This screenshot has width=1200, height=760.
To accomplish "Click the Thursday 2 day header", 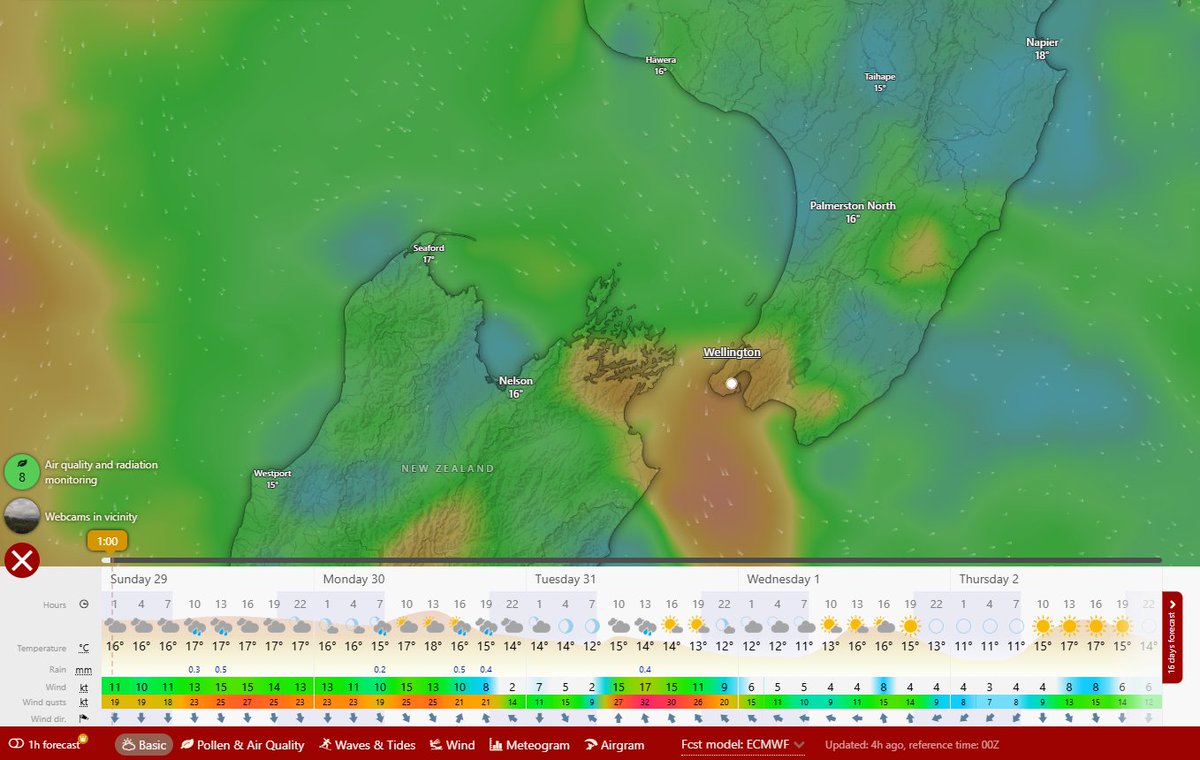I will (990, 579).
